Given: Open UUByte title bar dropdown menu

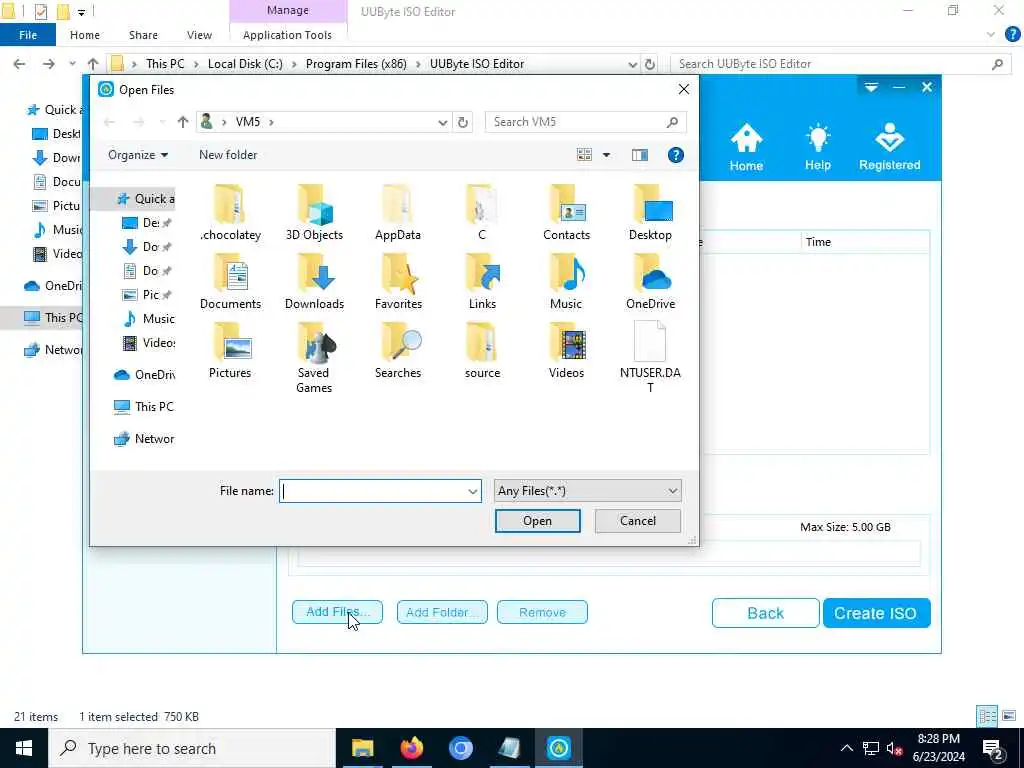Looking at the screenshot, I should 871,87.
